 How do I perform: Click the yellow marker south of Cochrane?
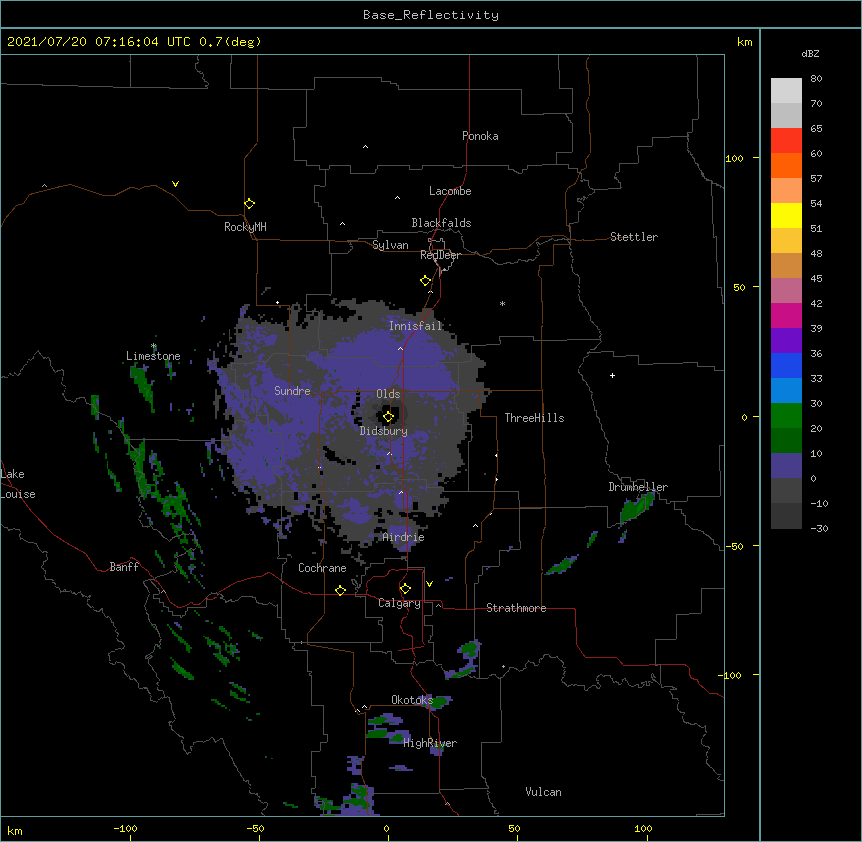340,590
